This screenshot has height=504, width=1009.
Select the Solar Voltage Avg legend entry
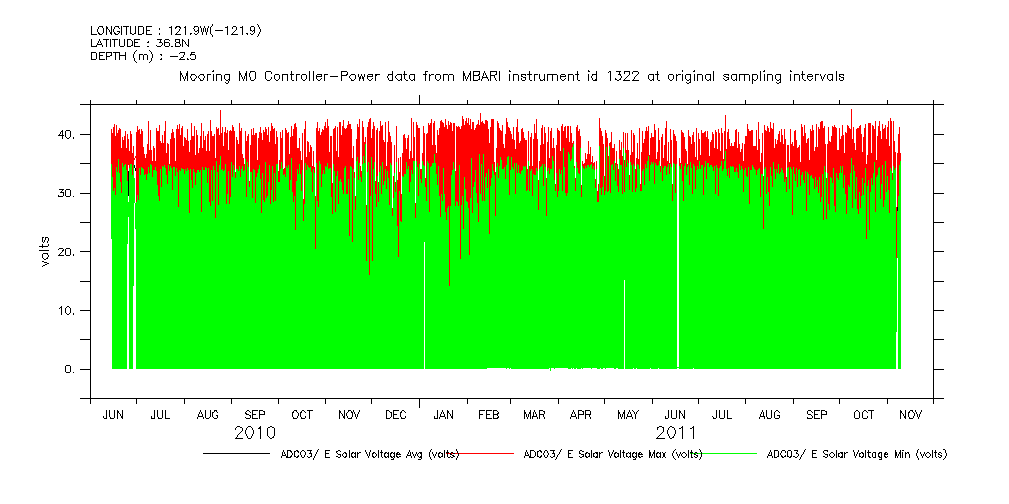370,454
